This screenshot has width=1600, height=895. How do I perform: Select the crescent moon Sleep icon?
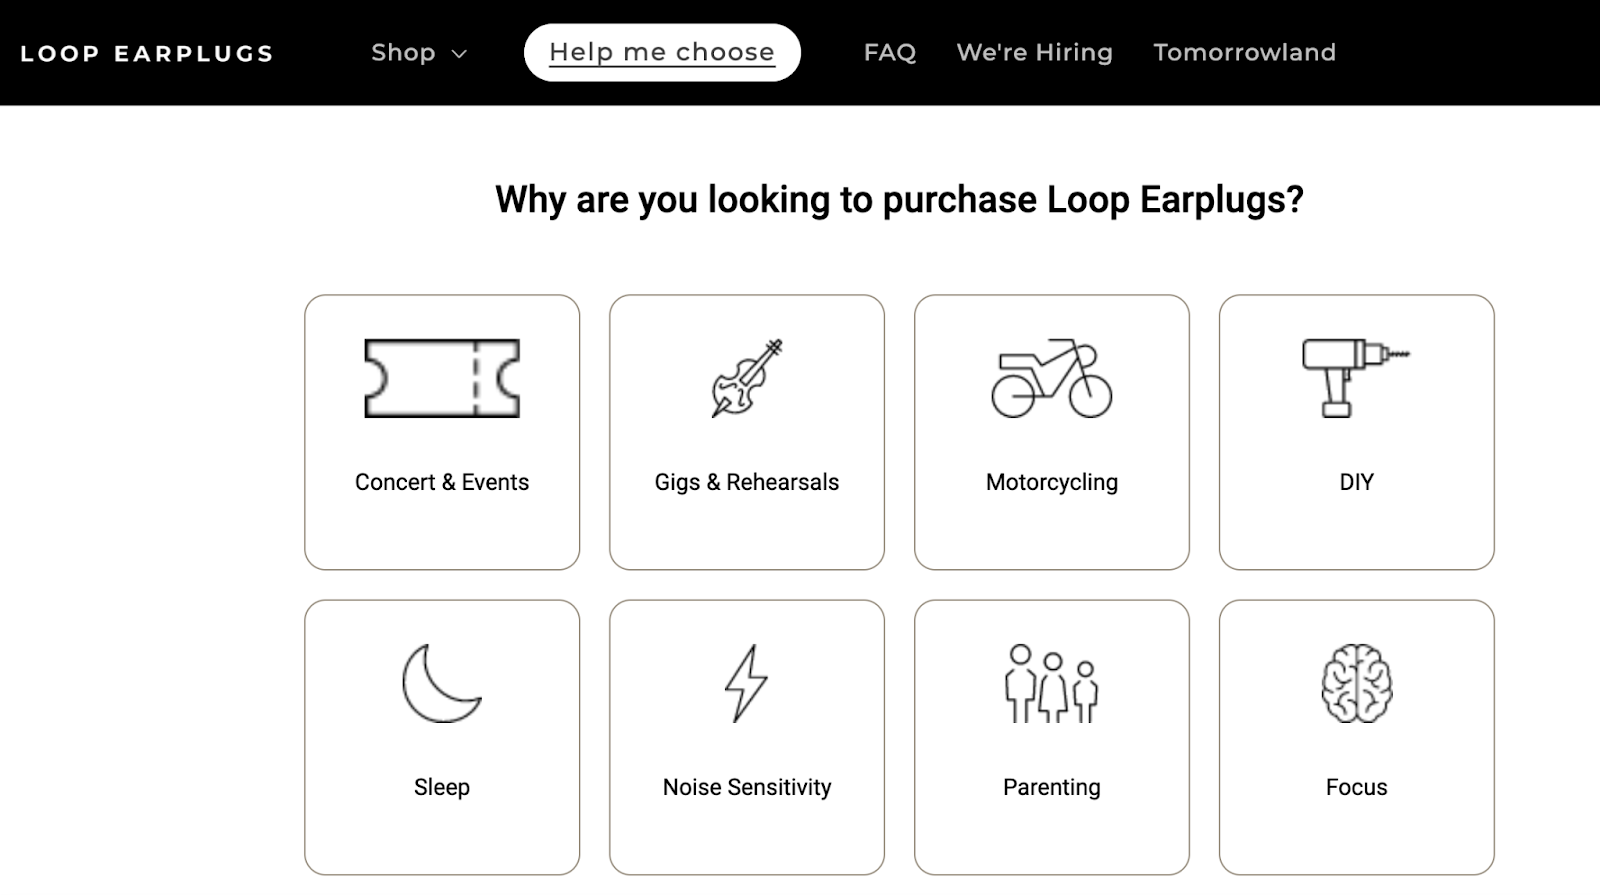442,683
